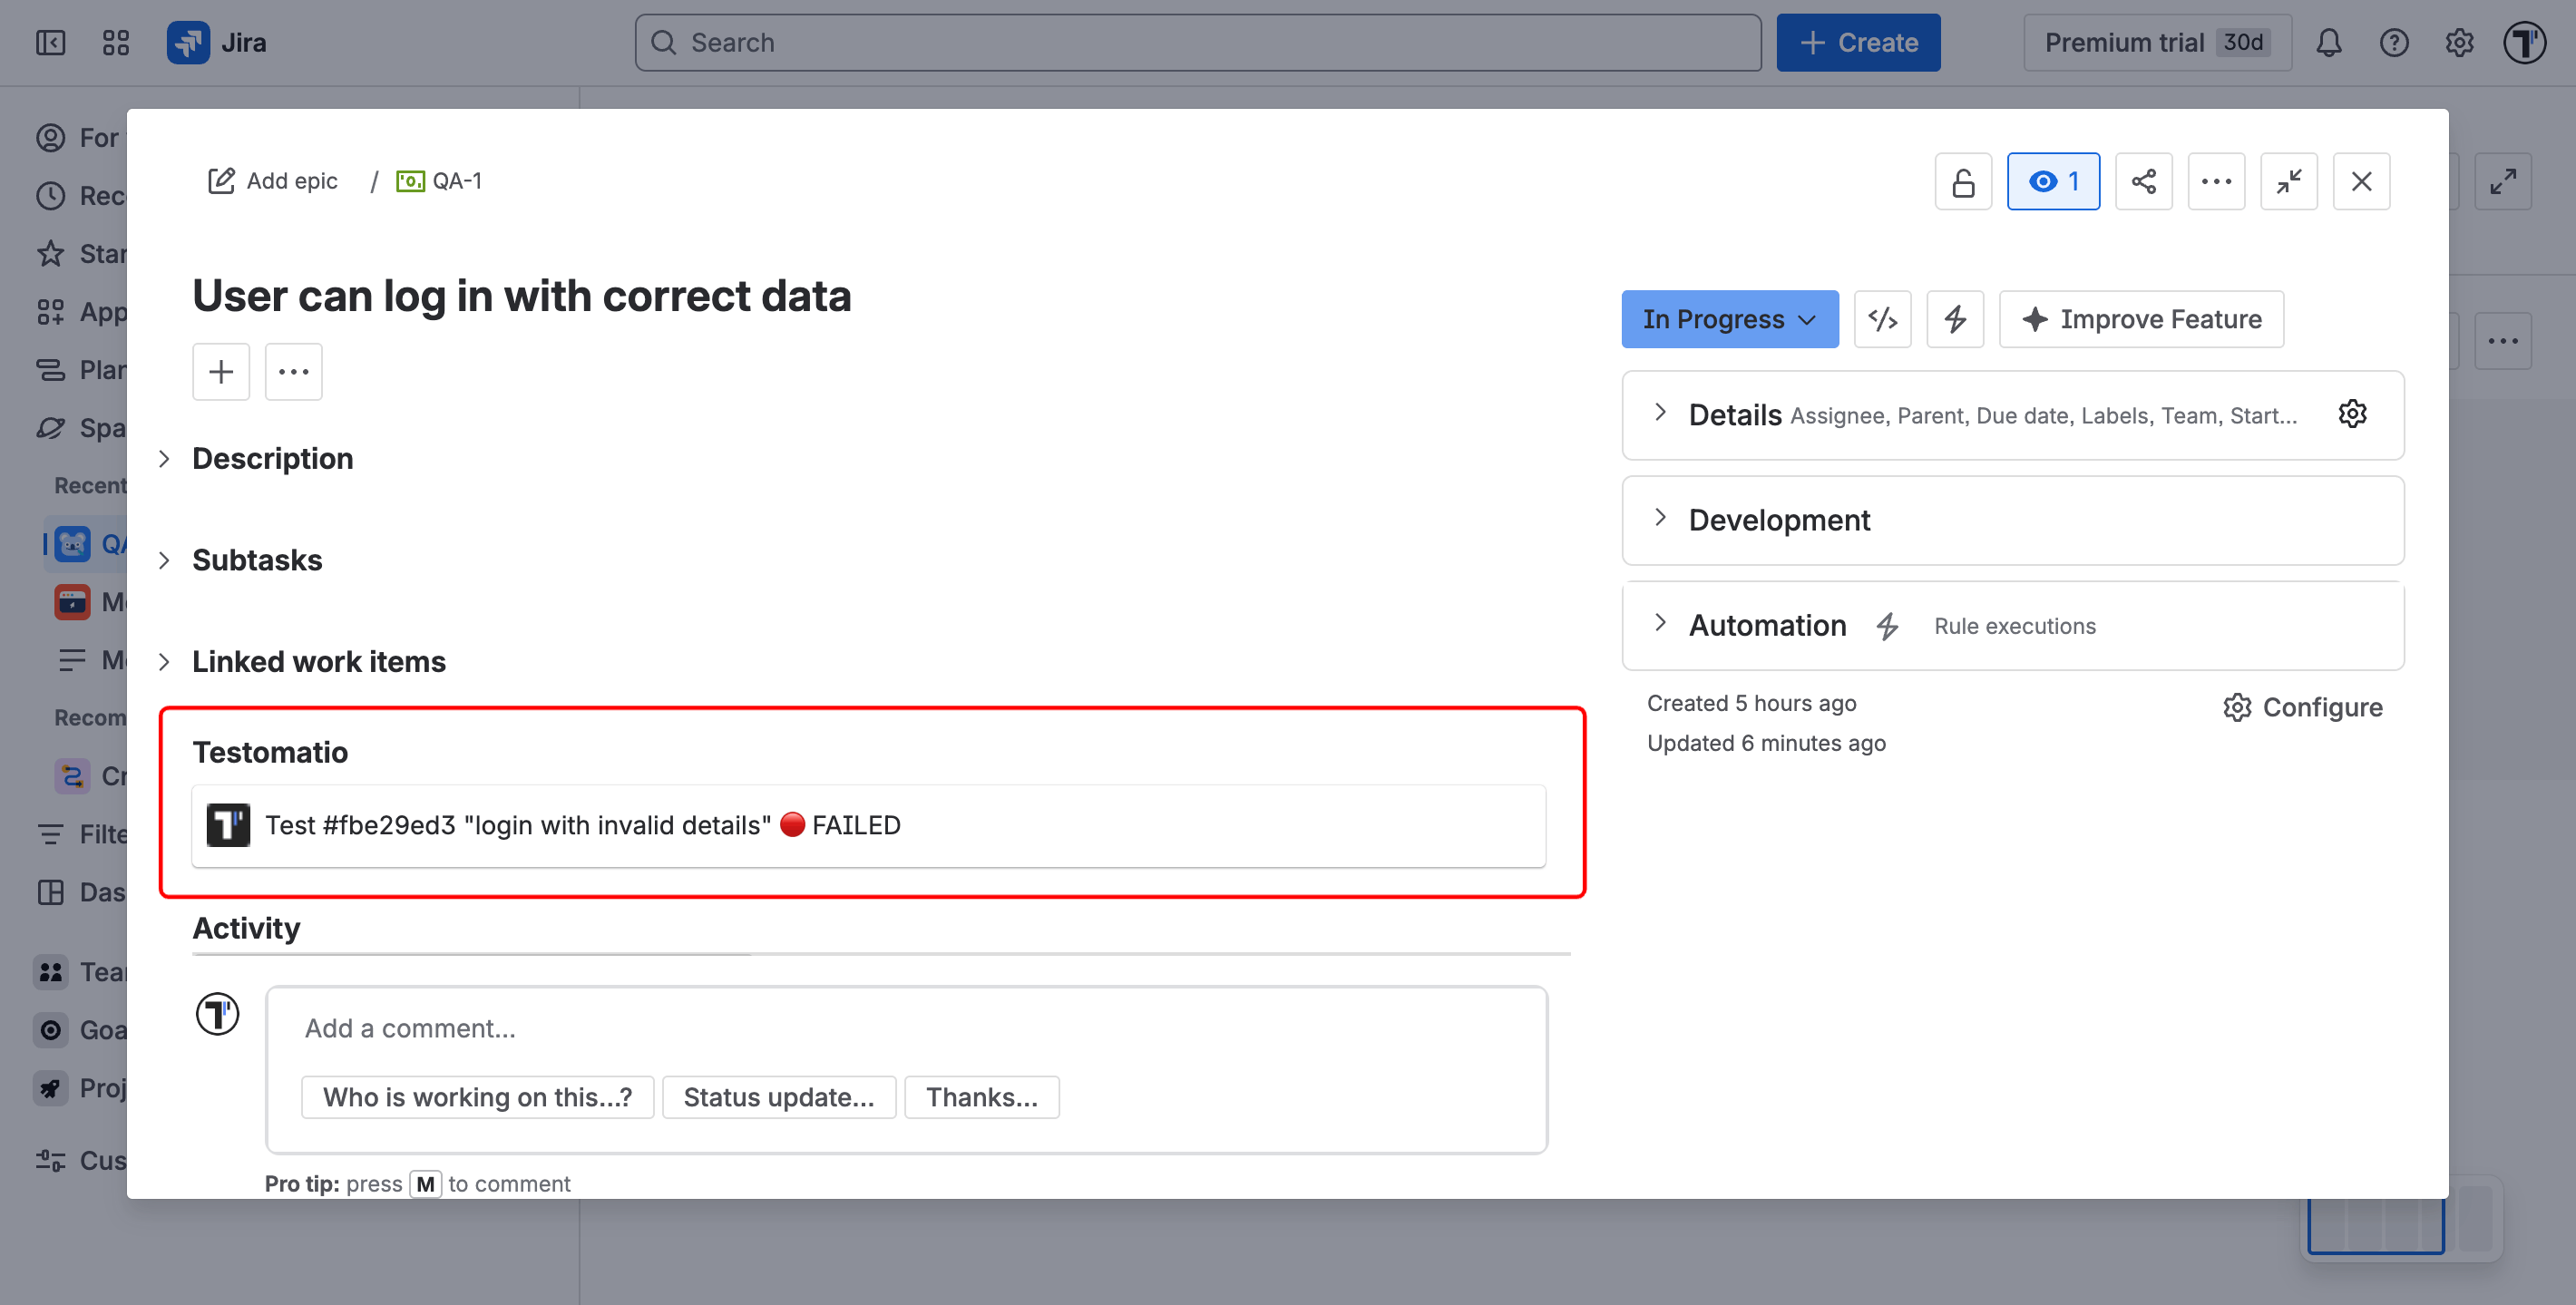Viewport: 2576px width, 1305px height.
Task: Click Updated 6 minutes ago text
Action: tap(1766, 743)
